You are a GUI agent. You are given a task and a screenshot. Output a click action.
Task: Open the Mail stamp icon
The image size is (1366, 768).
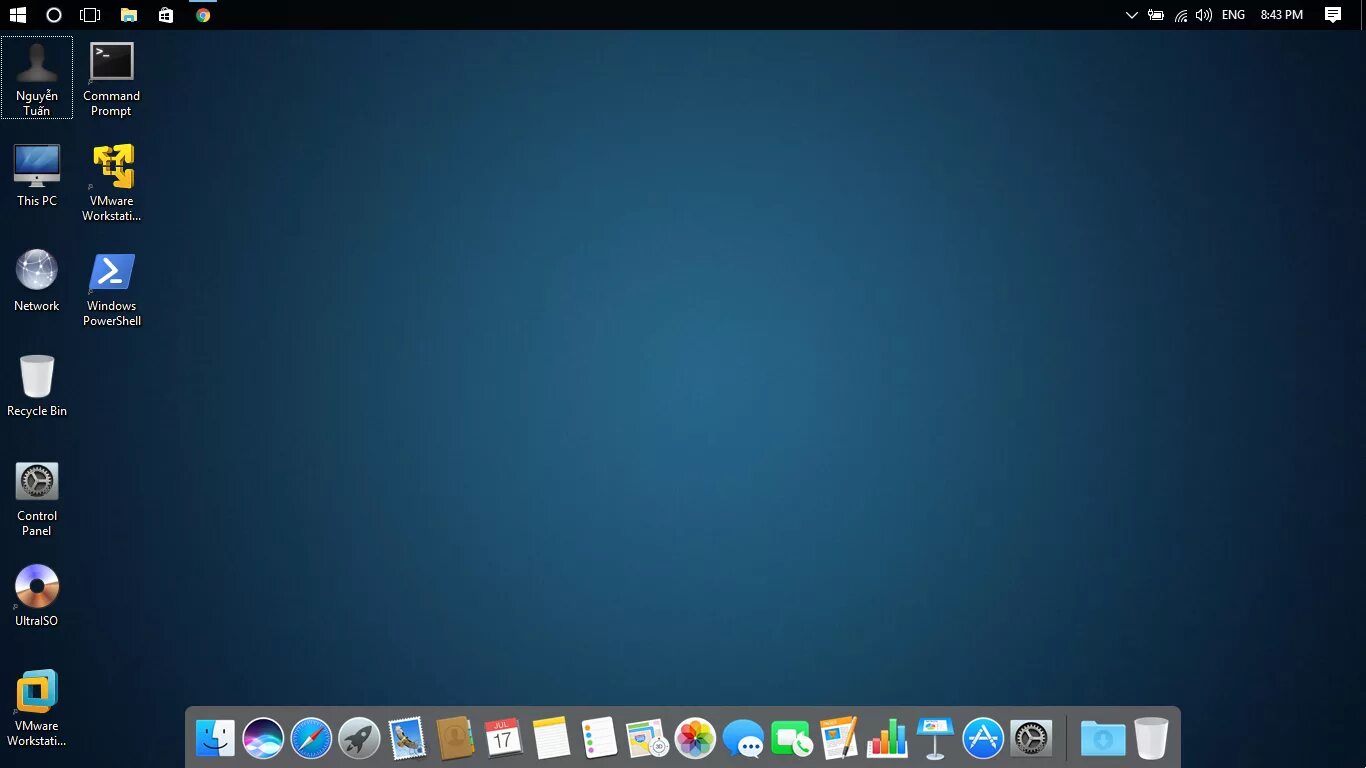point(407,739)
